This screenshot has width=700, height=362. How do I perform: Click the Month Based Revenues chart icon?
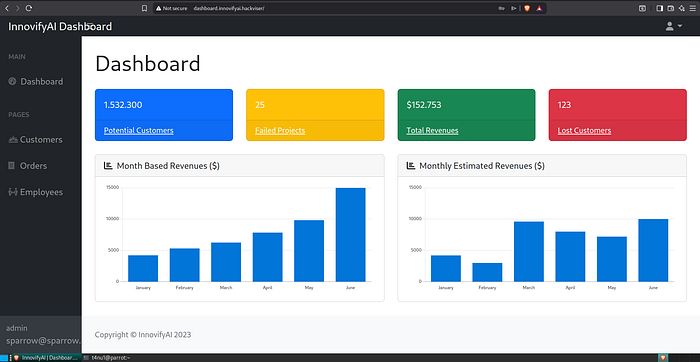[108, 166]
